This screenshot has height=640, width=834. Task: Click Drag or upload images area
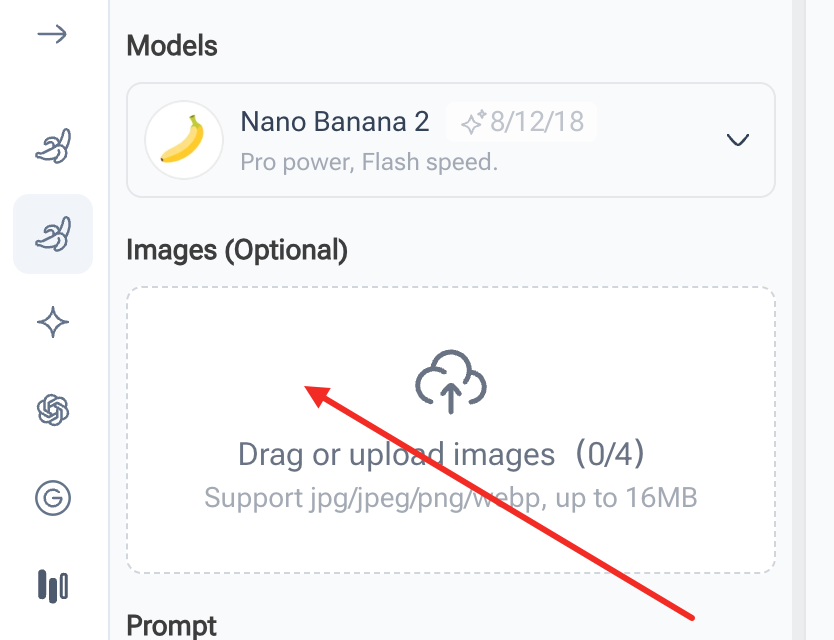coord(451,428)
